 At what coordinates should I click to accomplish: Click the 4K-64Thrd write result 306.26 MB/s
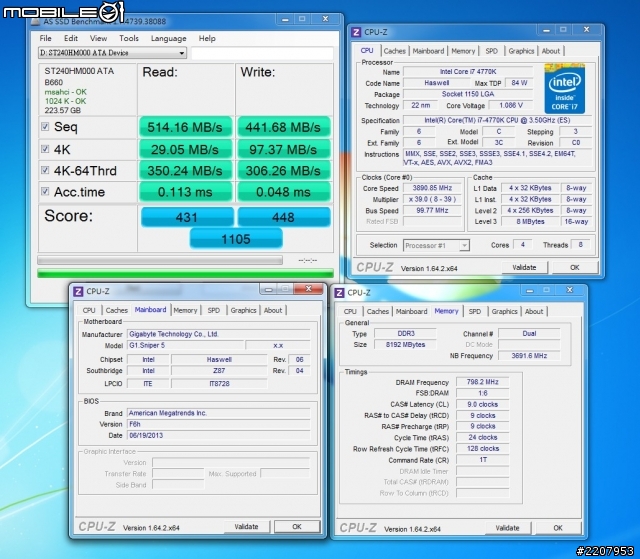click(283, 171)
